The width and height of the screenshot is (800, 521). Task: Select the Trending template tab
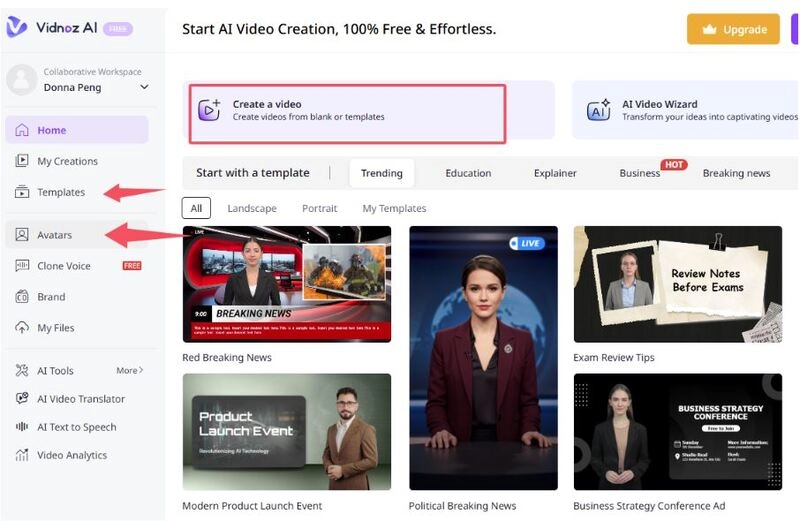382,173
